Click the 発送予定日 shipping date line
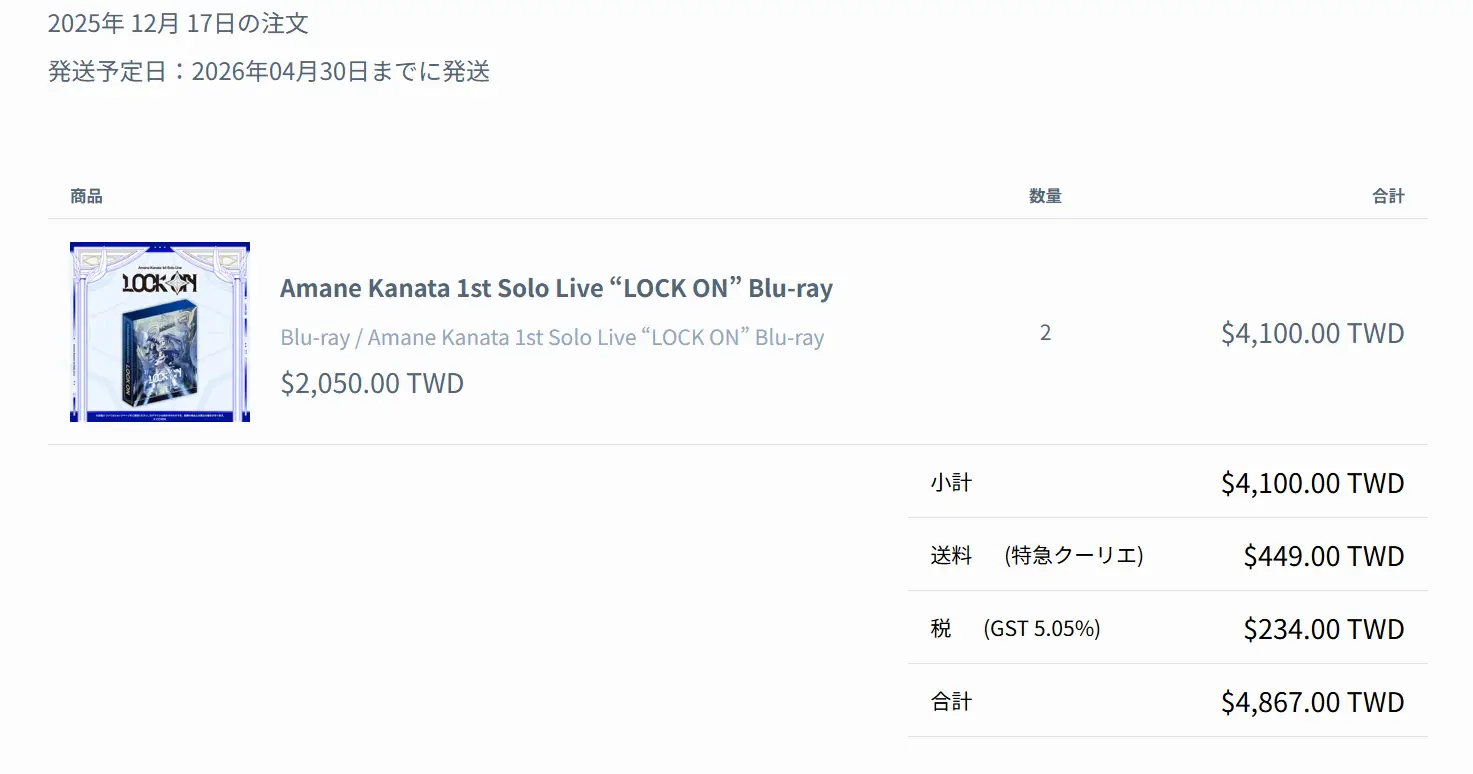Image resolution: width=1473 pixels, height=774 pixels. [x=269, y=72]
